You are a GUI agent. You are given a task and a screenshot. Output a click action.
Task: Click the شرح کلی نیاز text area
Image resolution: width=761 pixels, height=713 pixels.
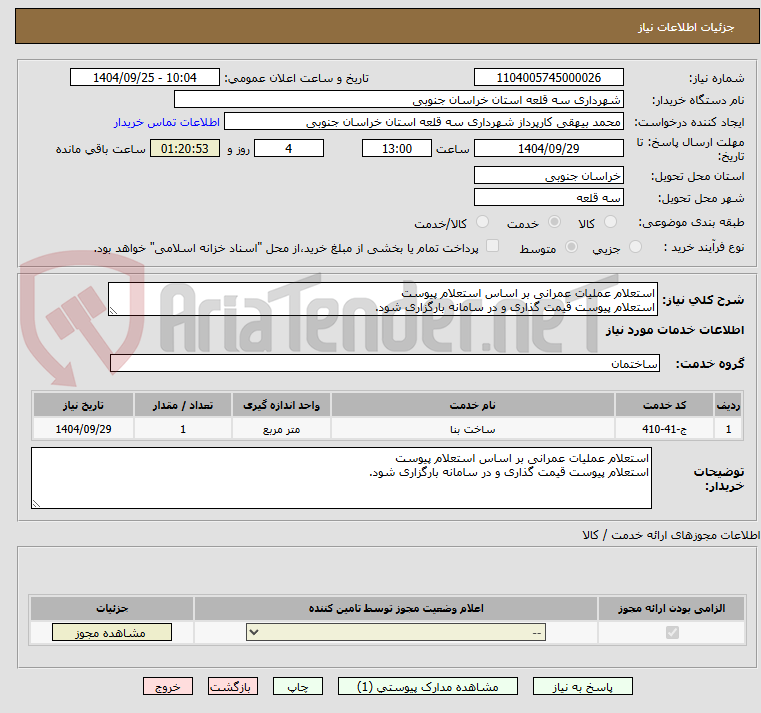383,299
